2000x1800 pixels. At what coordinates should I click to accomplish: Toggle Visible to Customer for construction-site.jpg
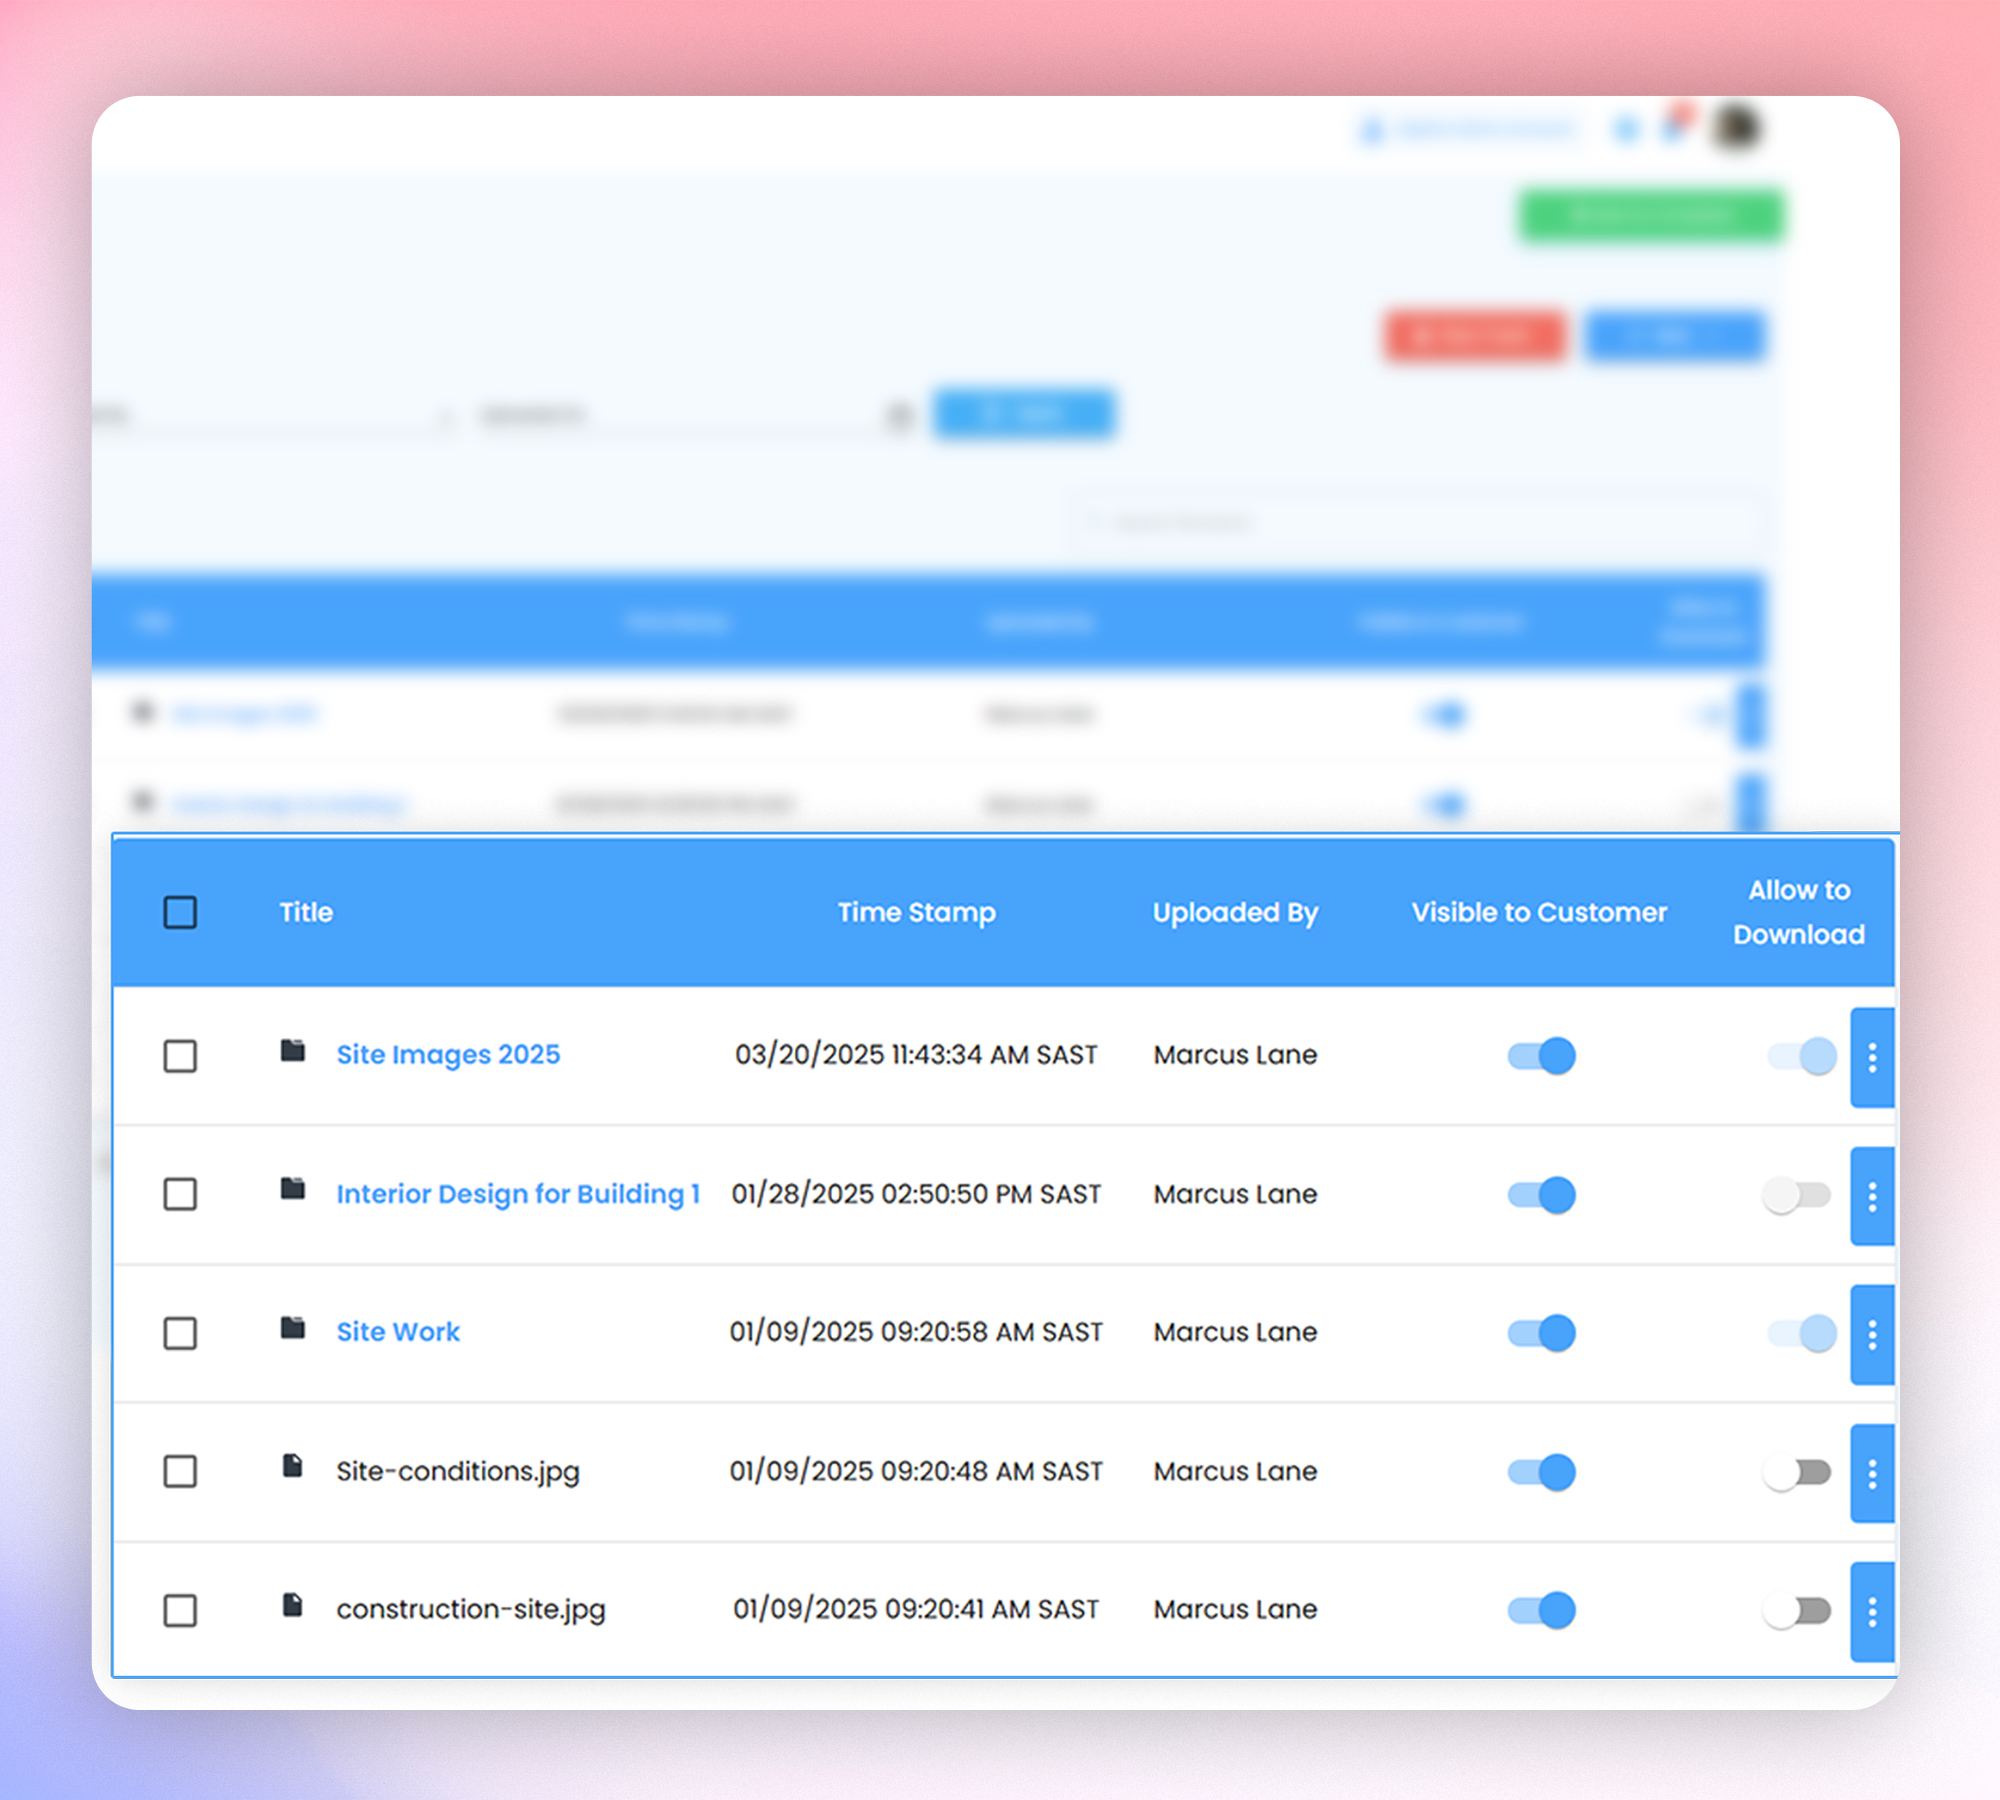click(x=1541, y=1610)
